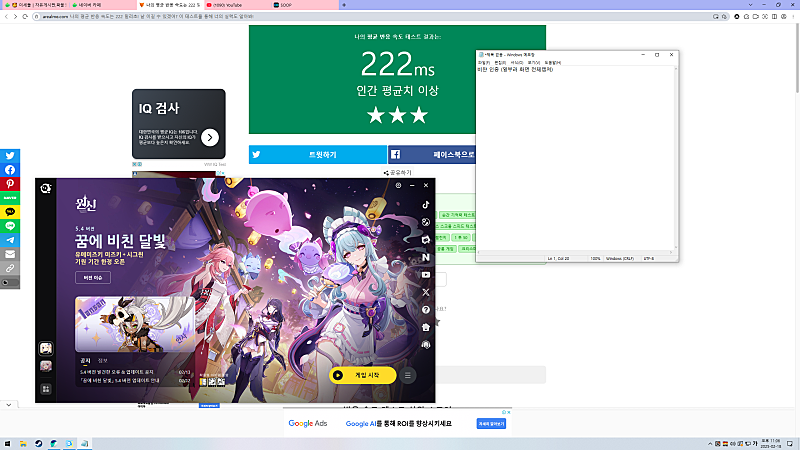Image resolution: width=800 pixels, height=450 pixels.
Task: Open the 파일 menu in Notepad
Action: 483,63
